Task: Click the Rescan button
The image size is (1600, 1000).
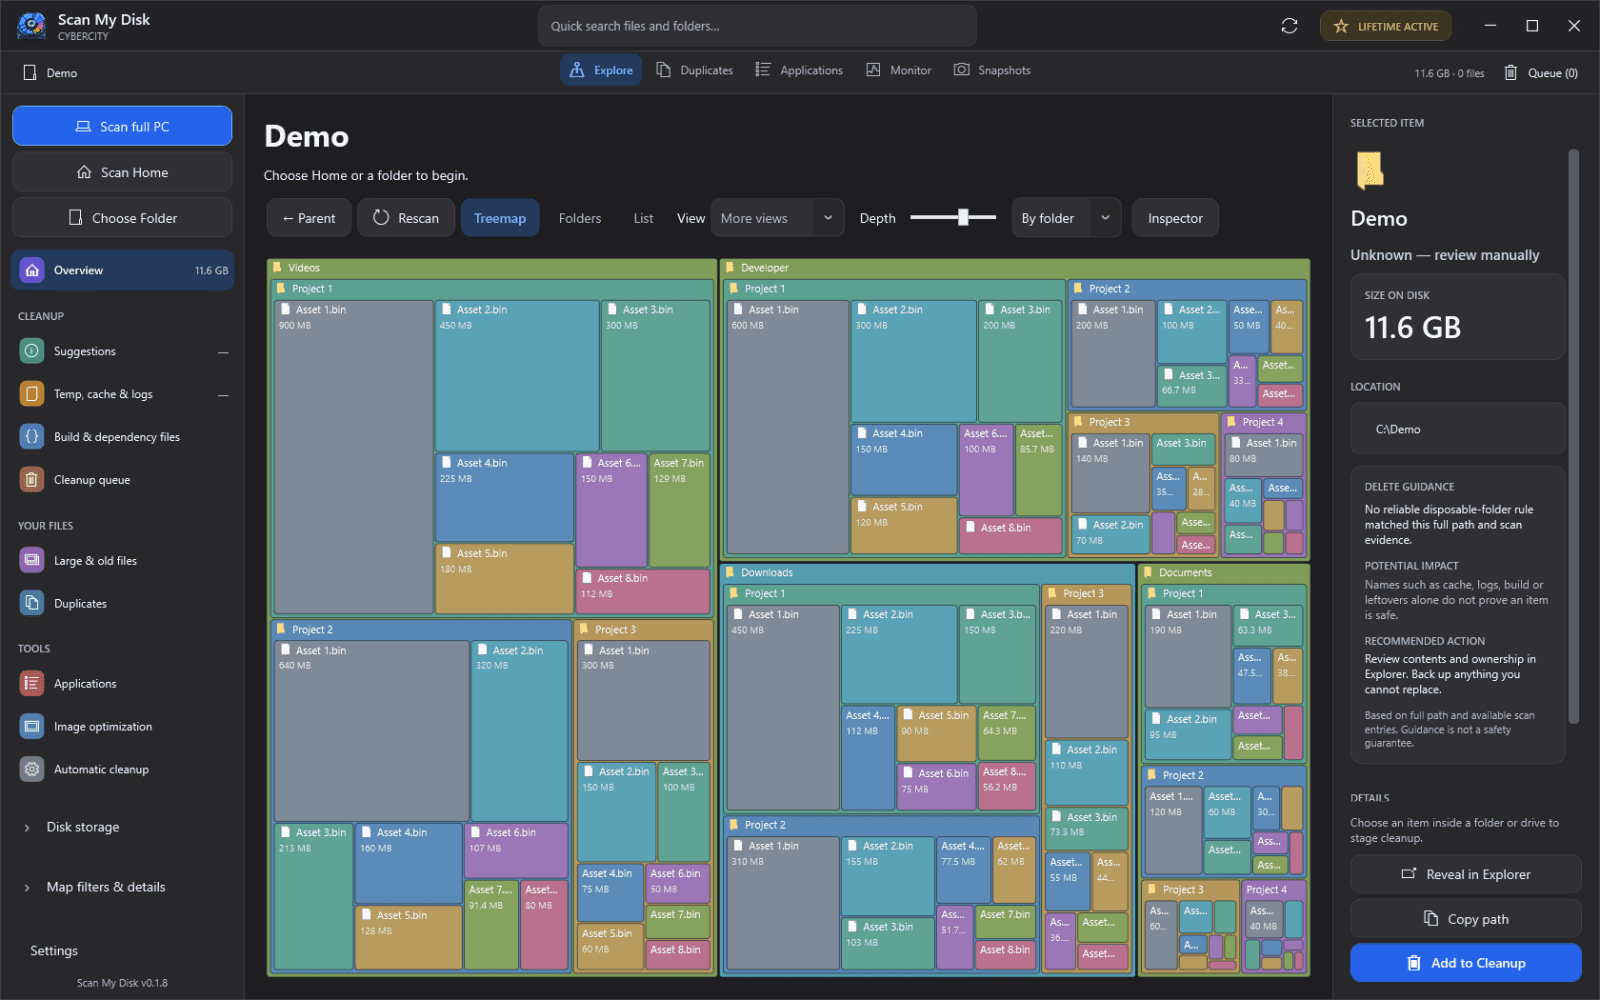Action: [406, 218]
